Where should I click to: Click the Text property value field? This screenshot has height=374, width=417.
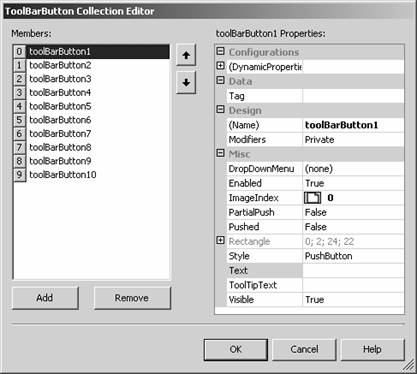[353, 271]
